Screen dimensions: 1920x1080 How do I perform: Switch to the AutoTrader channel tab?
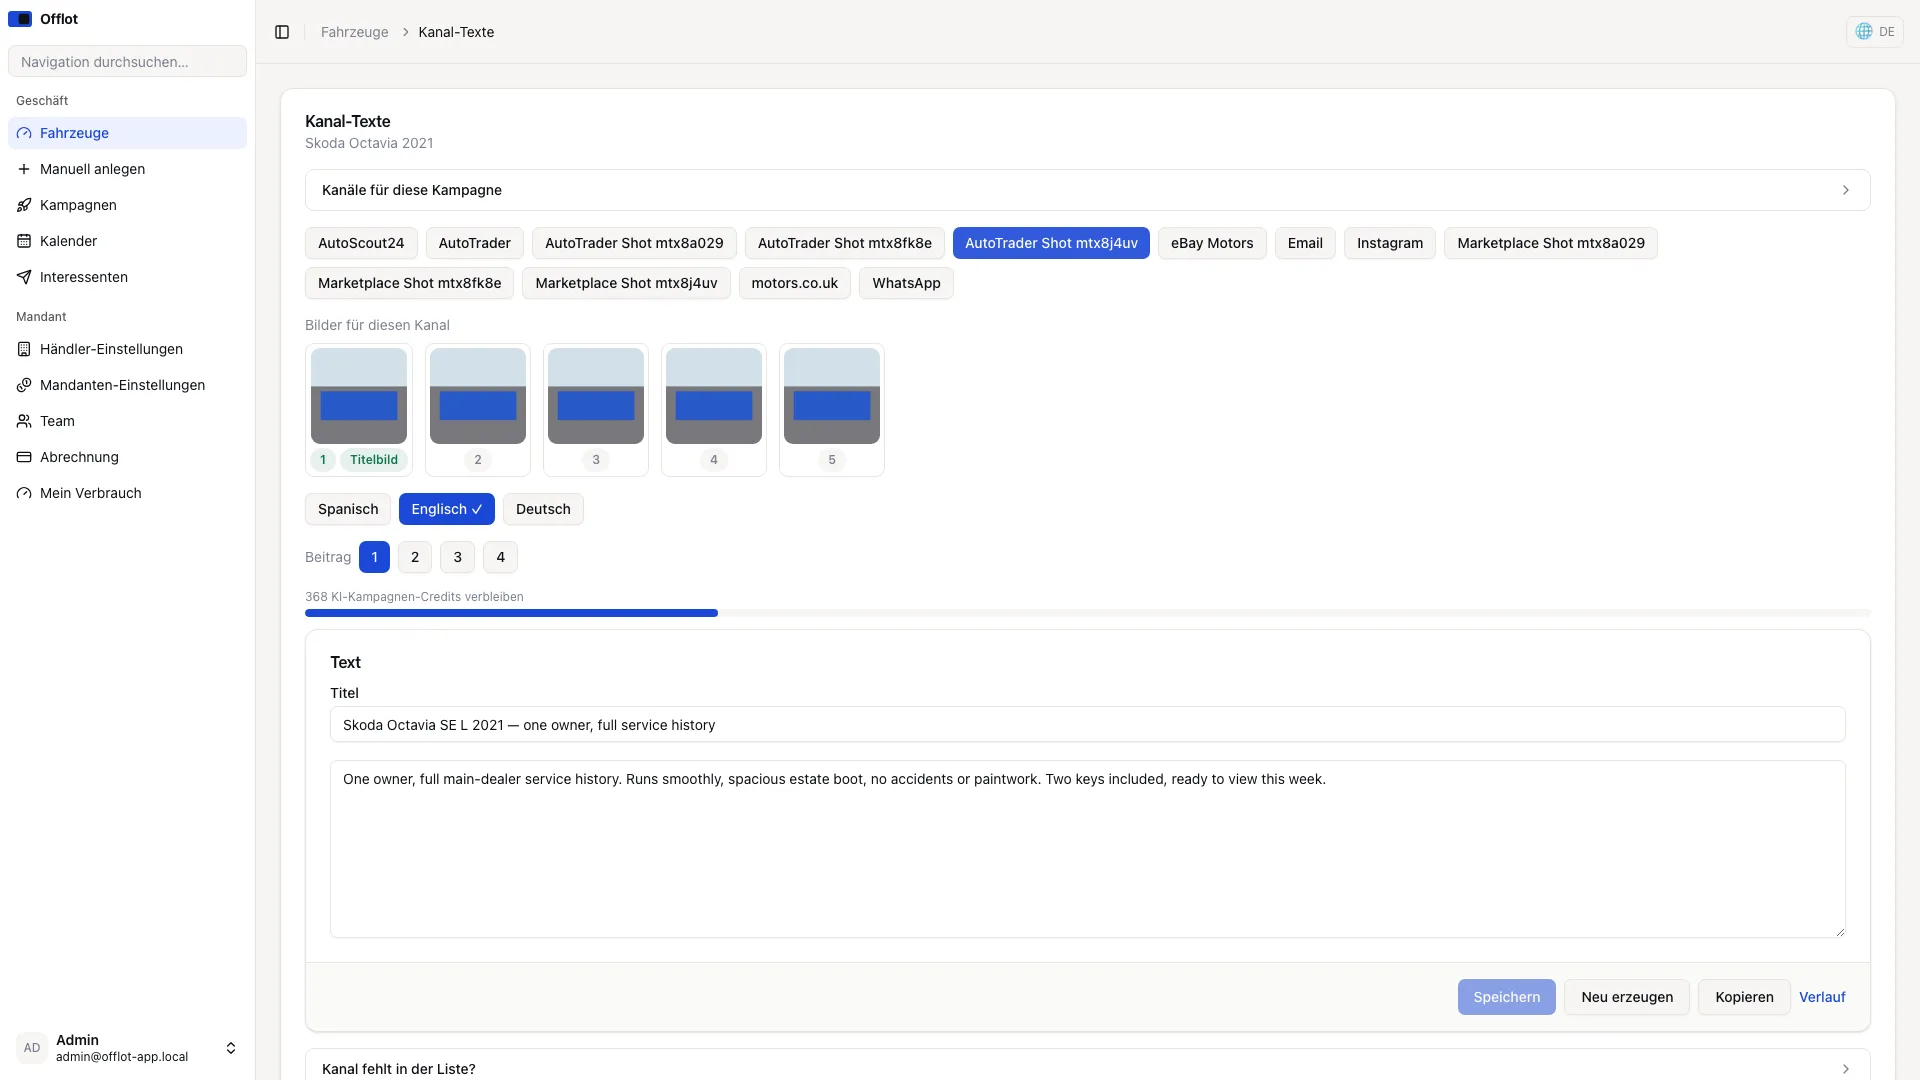475,243
